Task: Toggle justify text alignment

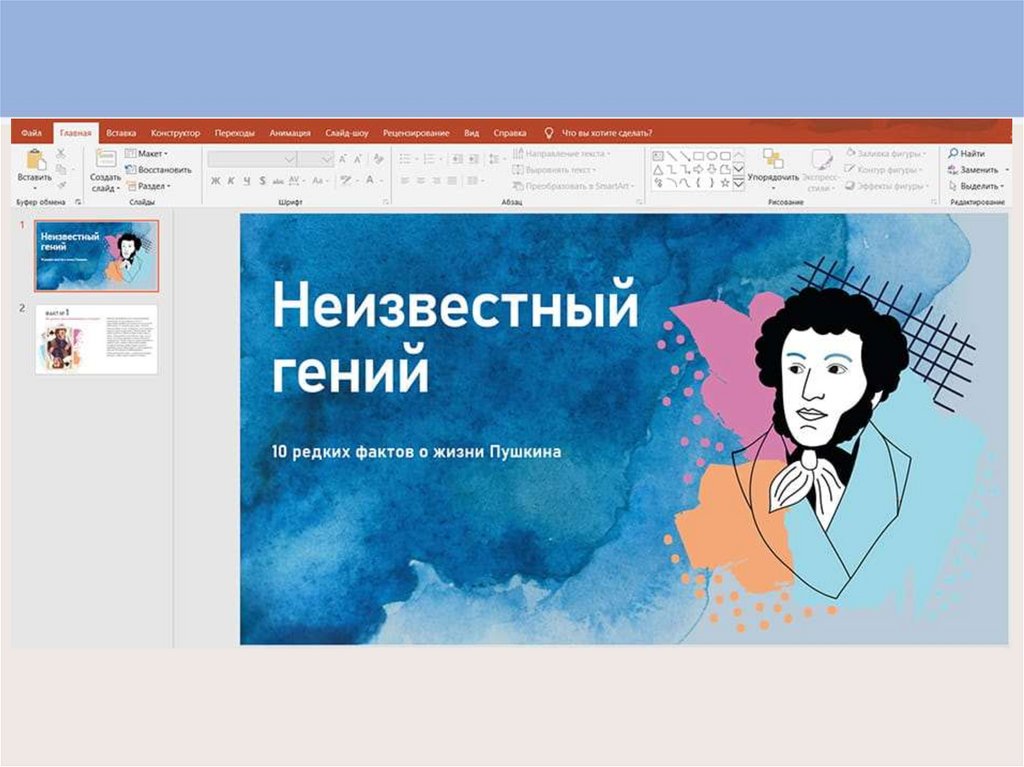Action: click(452, 181)
